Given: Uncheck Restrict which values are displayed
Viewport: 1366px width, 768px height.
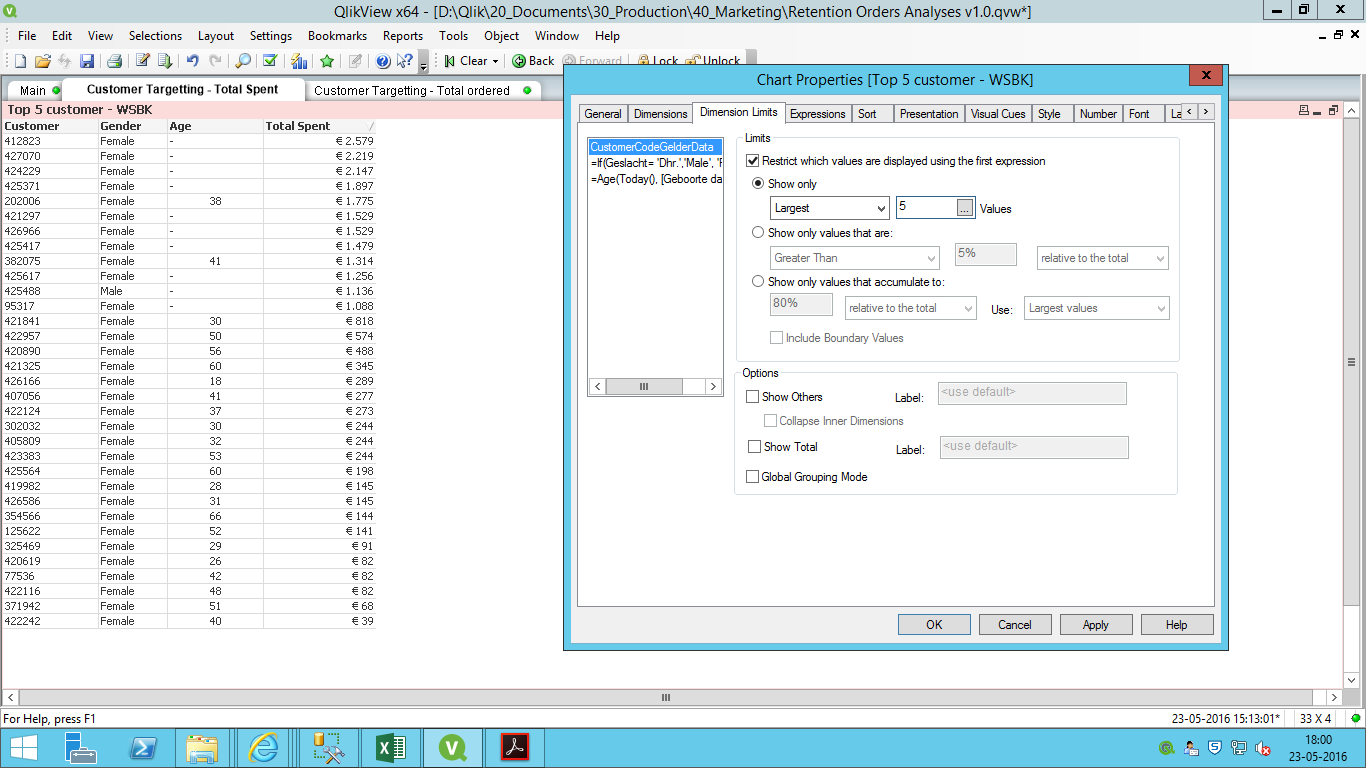Looking at the screenshot, I should coord(753,161).
